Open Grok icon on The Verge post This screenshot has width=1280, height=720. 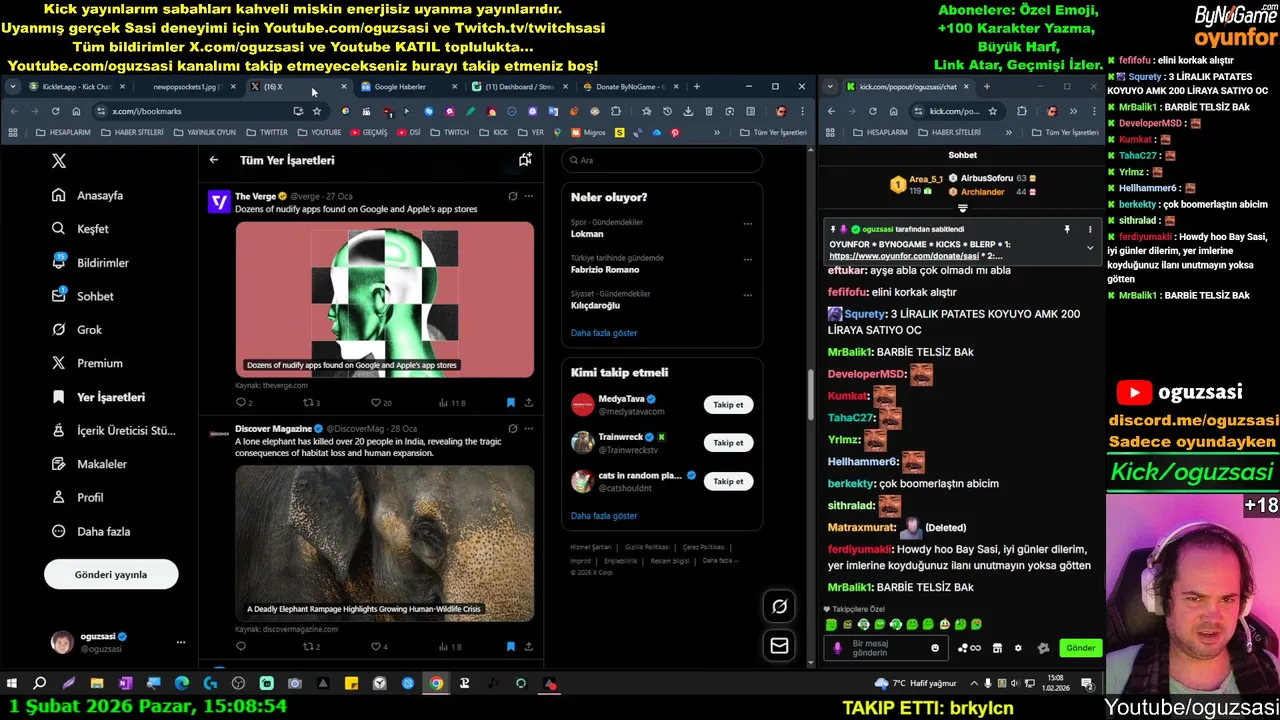point(513,196)
